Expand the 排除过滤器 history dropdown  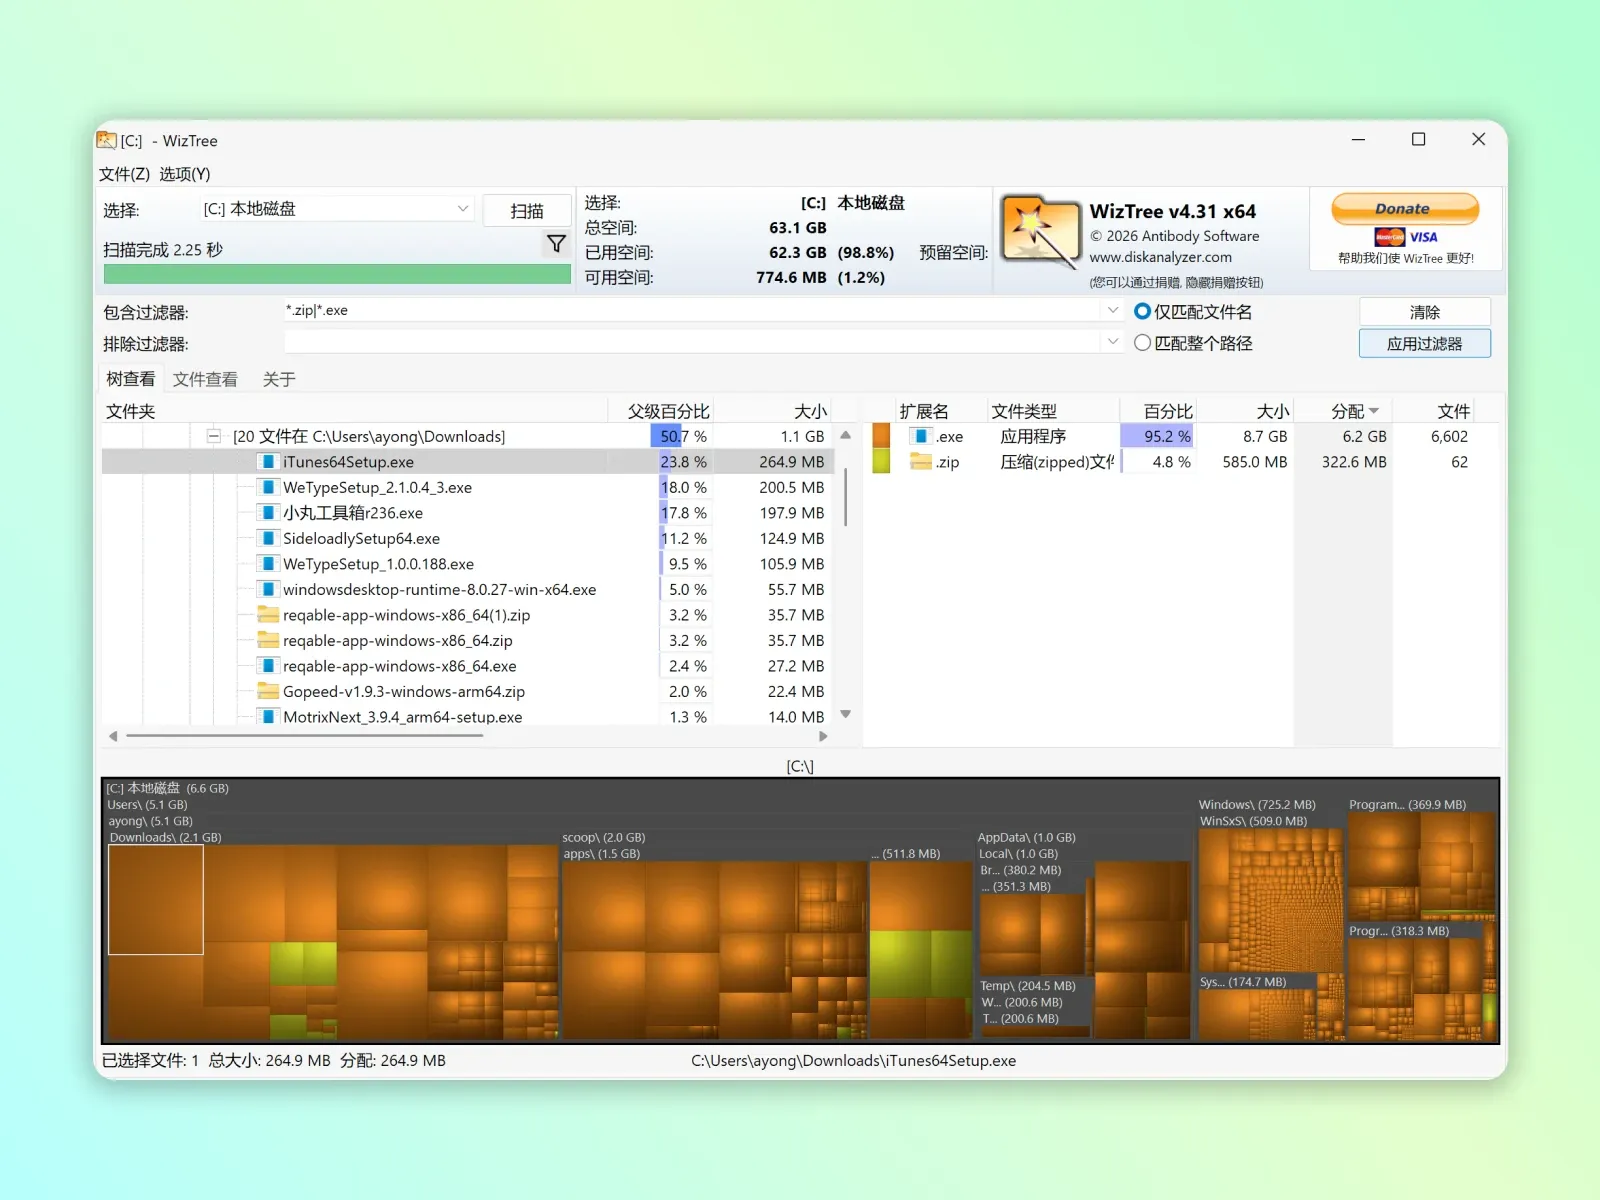tap(1113, 342)
